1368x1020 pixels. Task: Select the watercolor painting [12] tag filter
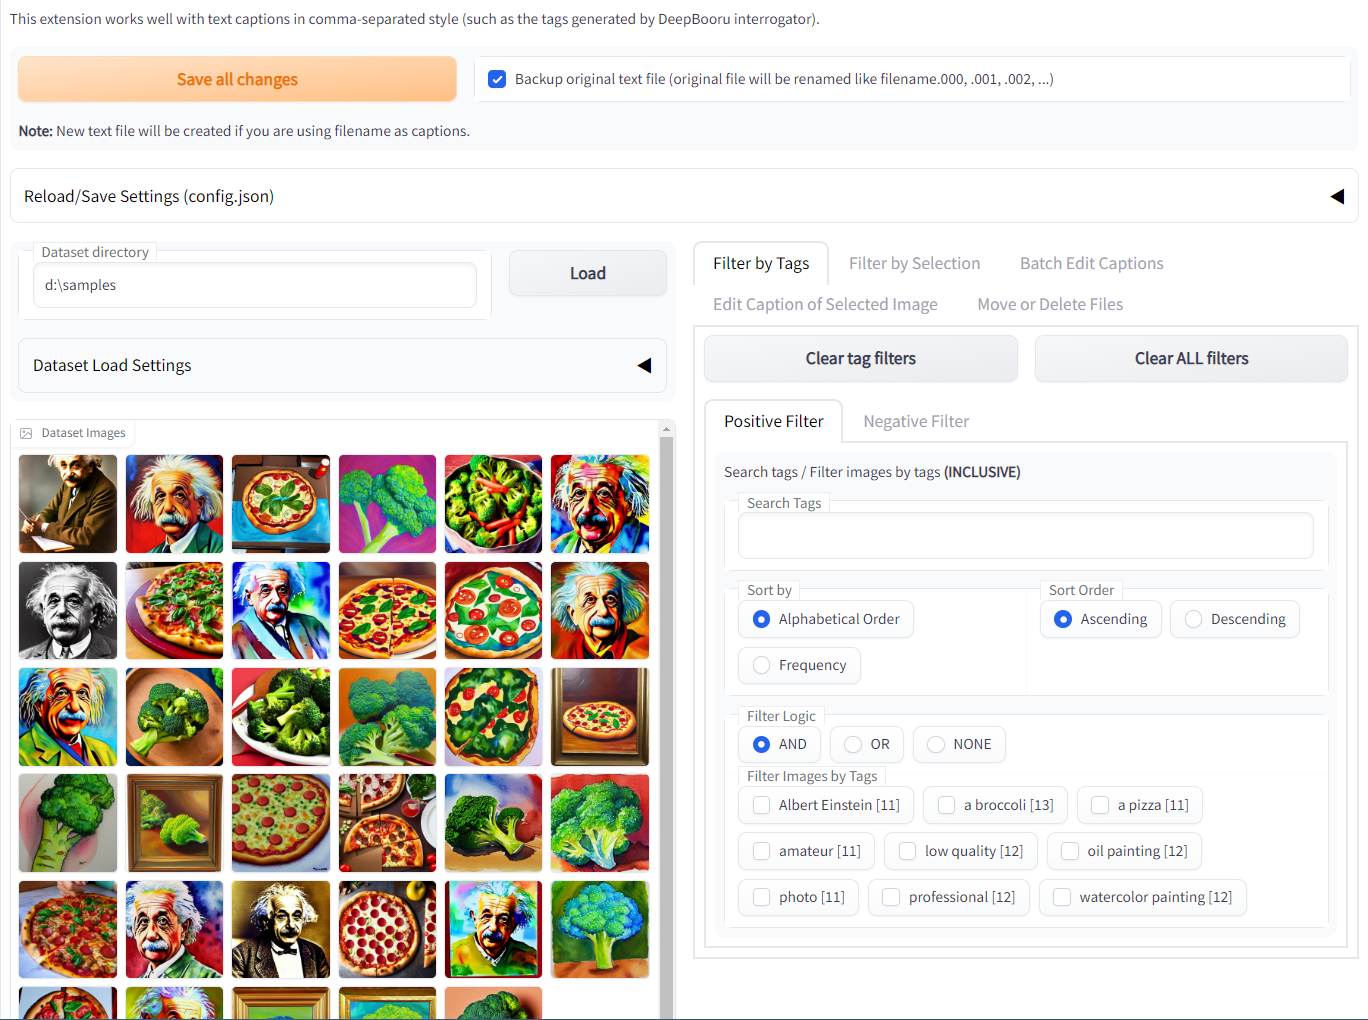1061,897
